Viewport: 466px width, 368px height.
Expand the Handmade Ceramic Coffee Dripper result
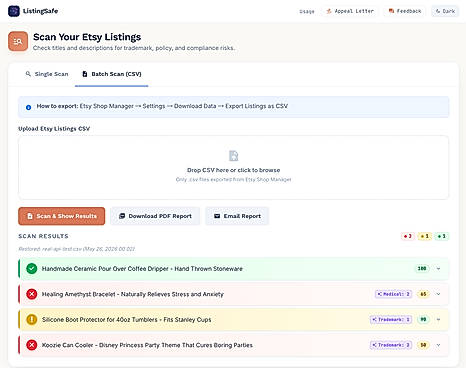tap(438, 269)
